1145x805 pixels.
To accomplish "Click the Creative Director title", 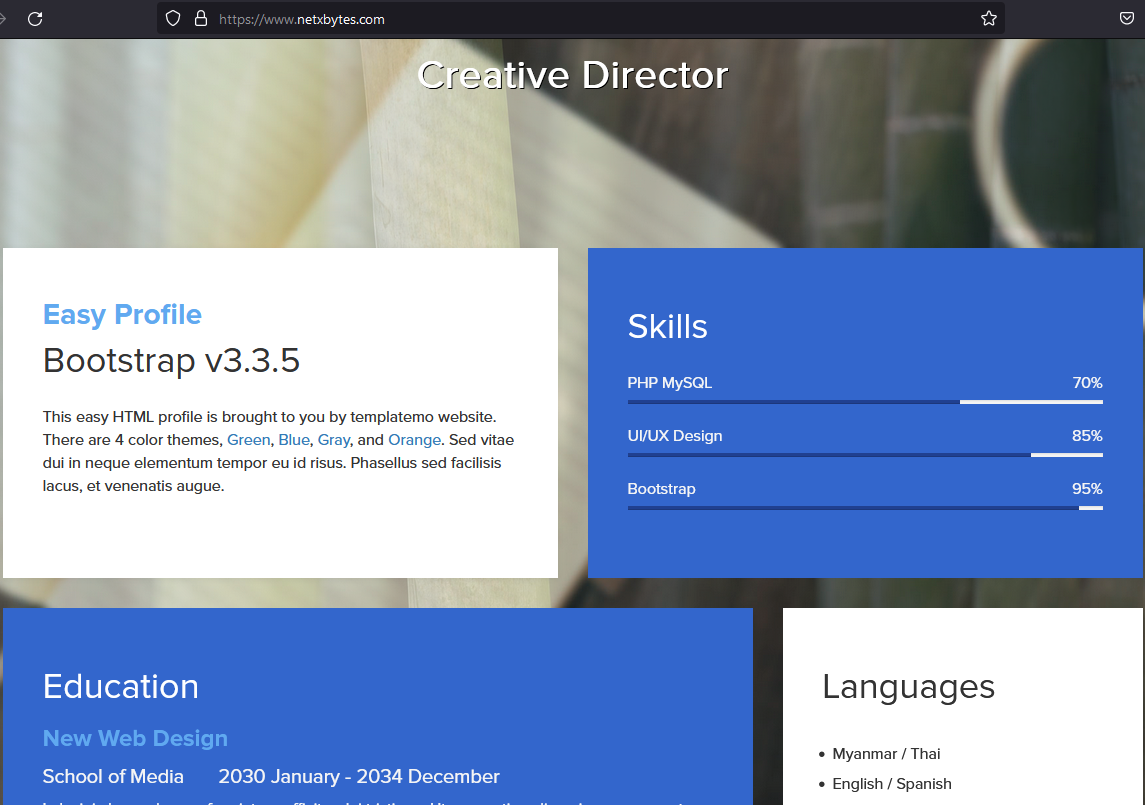I will pos(572,75).
